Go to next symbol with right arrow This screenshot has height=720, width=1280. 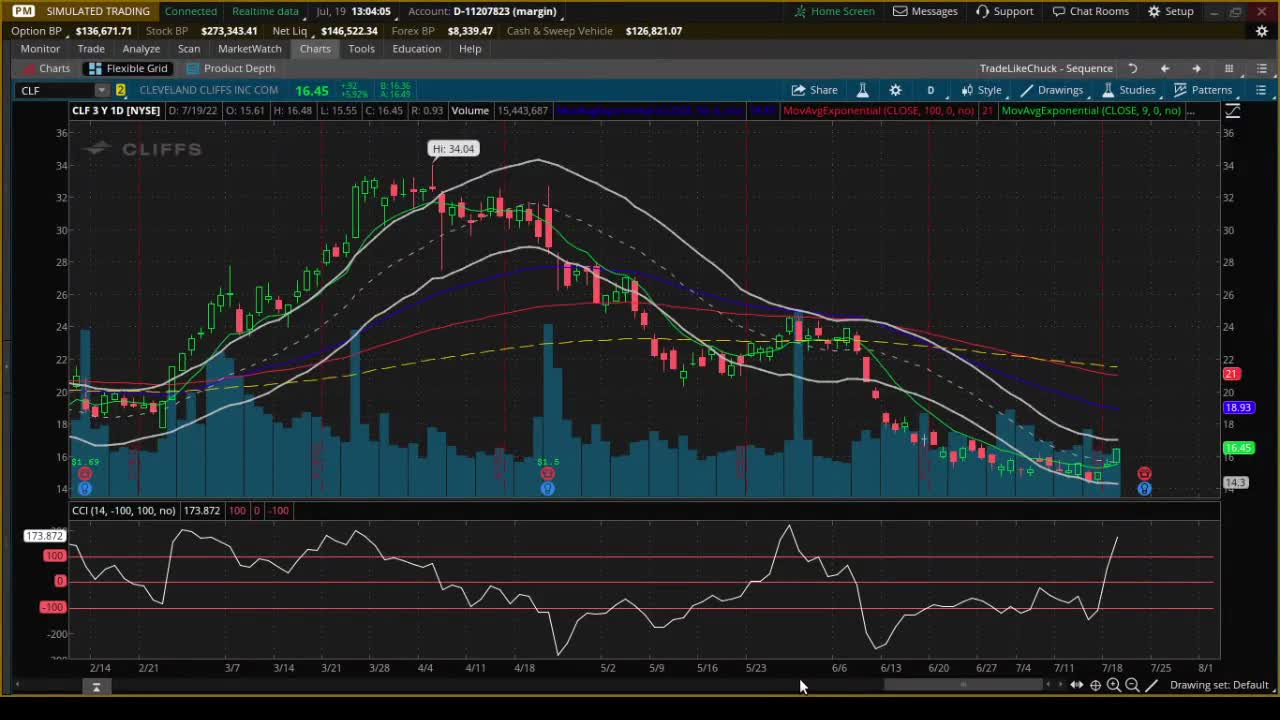click(1196, 68)
